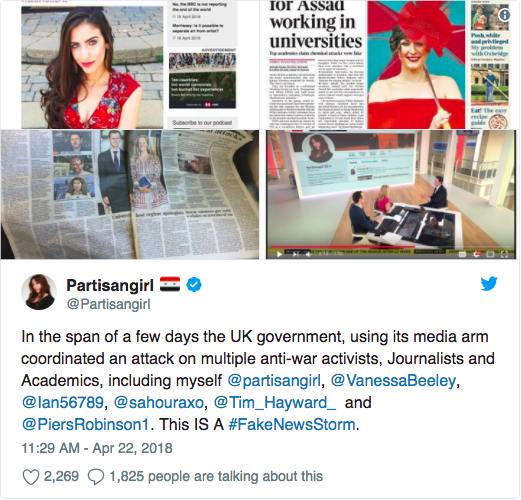Image resolution: width=521 pixels, height=500 pixels.
Task: Open replies via the speech bubble icon
Action: pos(96,477)
